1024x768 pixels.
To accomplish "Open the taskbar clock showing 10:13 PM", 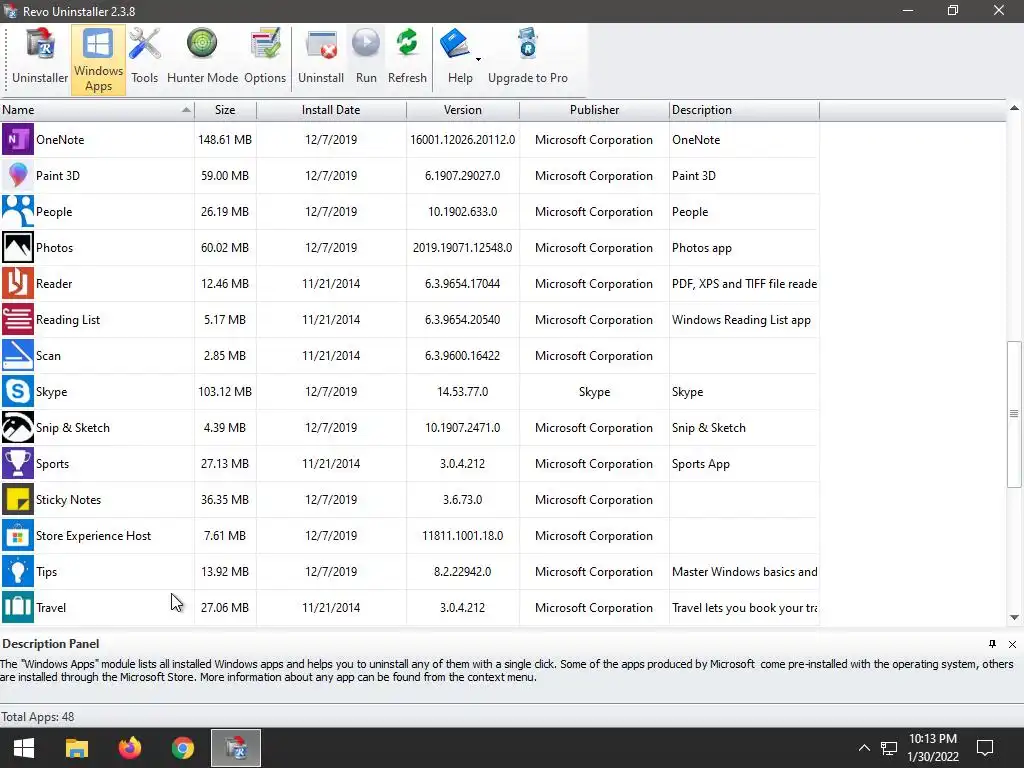I will pos(933,748).
